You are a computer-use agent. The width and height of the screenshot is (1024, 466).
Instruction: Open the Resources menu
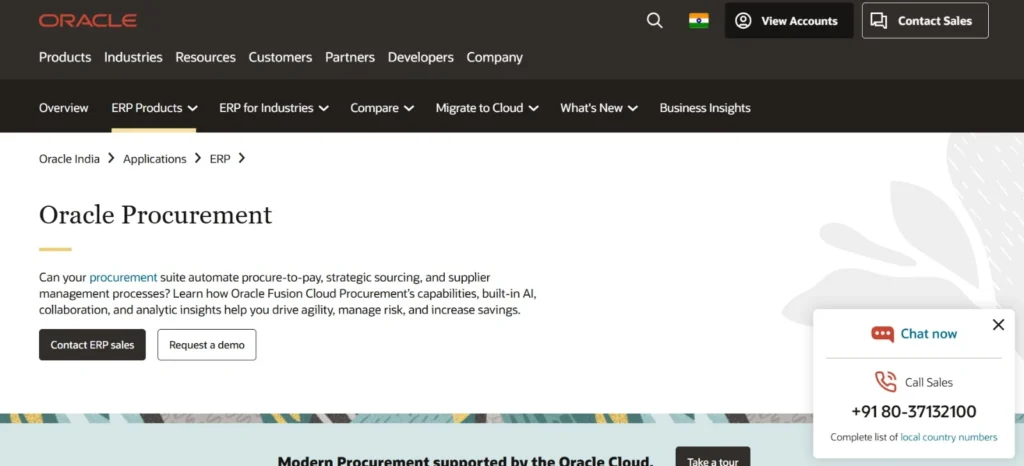[206, 57]
